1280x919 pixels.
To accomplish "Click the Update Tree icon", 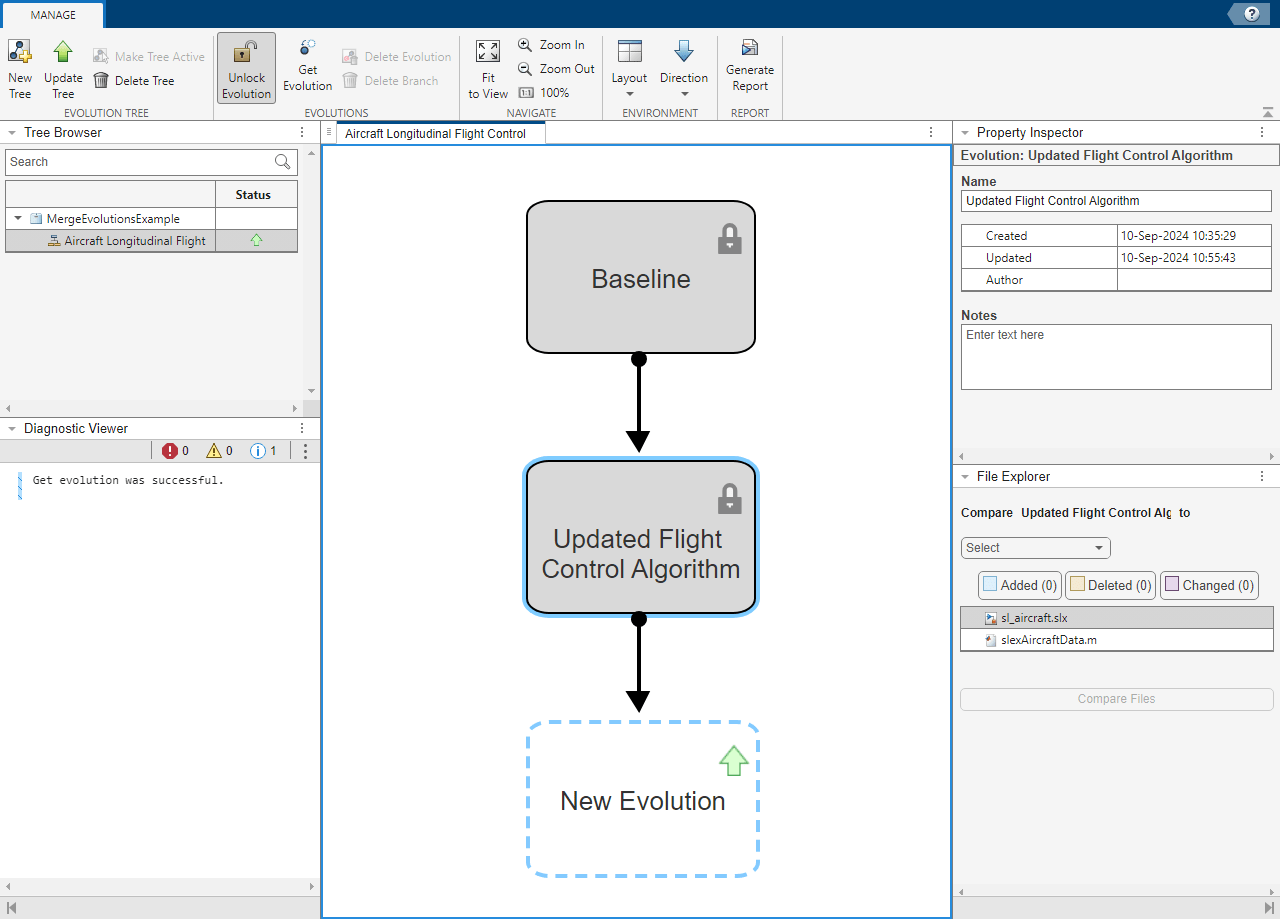I will pyautogui.click(x=63, y=52).
